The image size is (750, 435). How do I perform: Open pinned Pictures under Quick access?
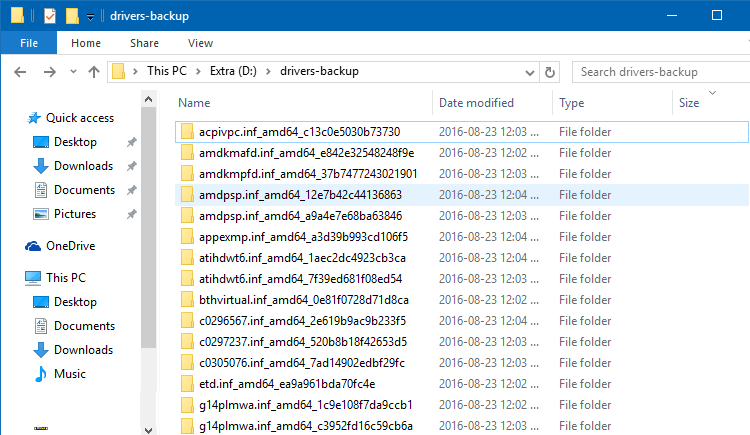[x=65, y=214]
